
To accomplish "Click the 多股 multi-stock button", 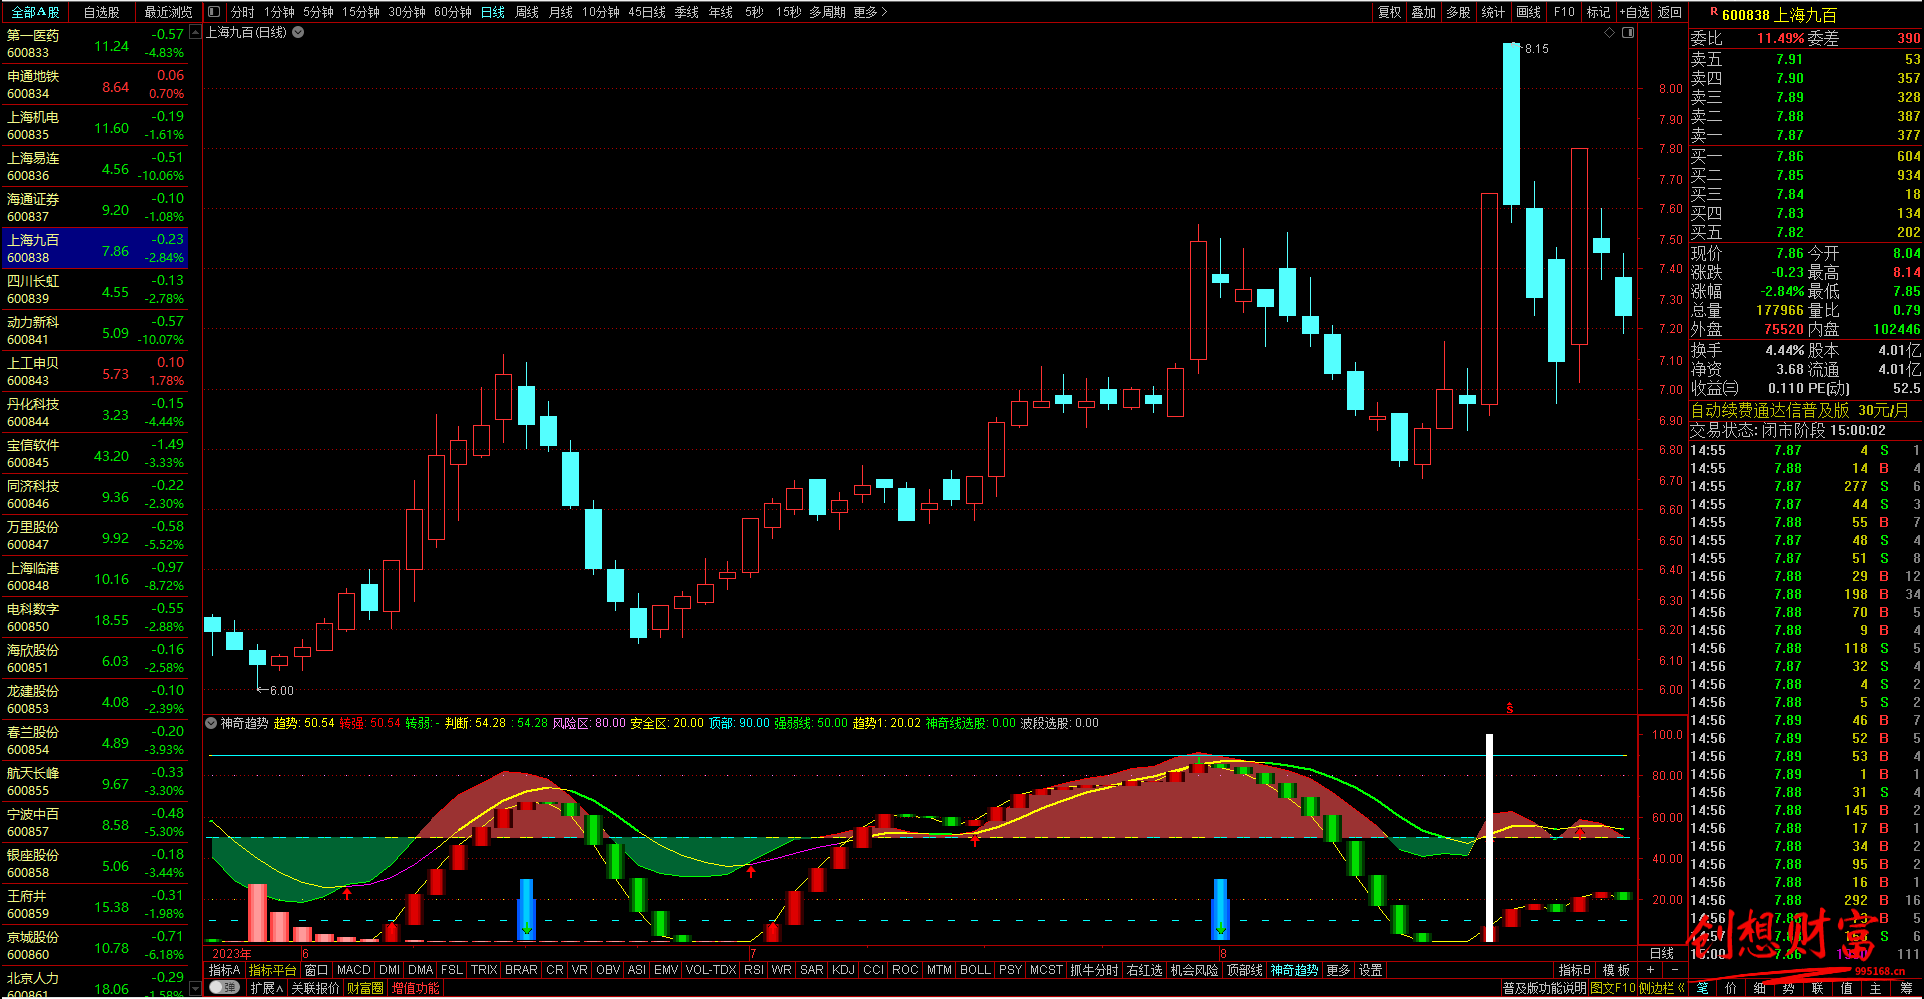I will [x=1458, y=12].
